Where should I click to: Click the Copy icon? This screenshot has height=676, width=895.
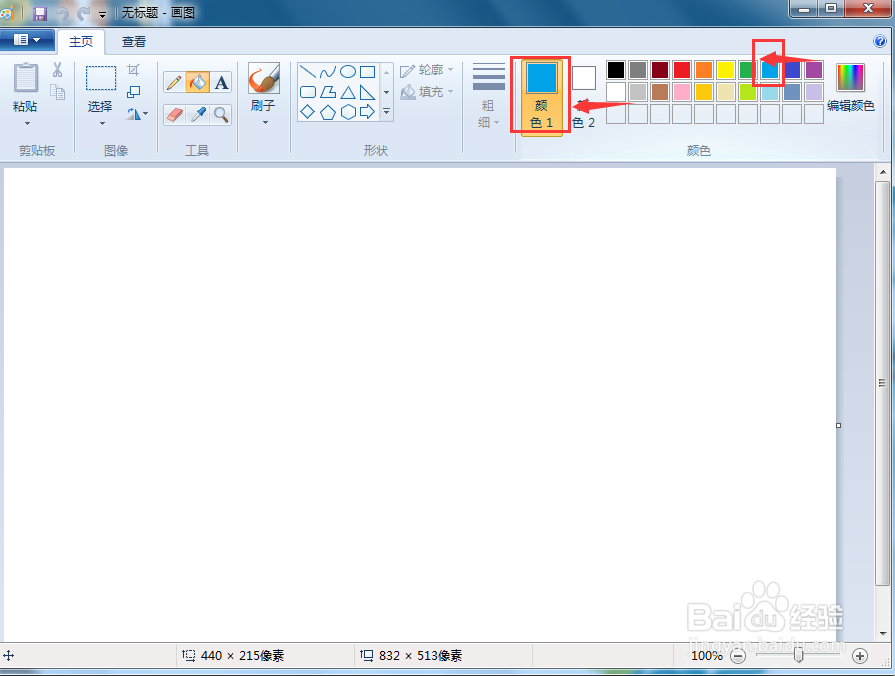[x=57, y=91]
